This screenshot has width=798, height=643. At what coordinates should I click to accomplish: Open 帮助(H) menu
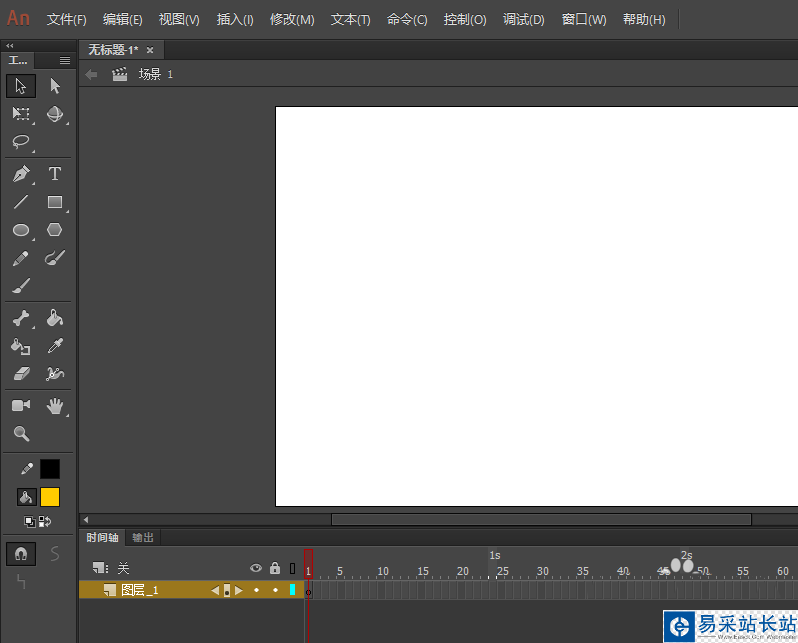tap(644, 19)
